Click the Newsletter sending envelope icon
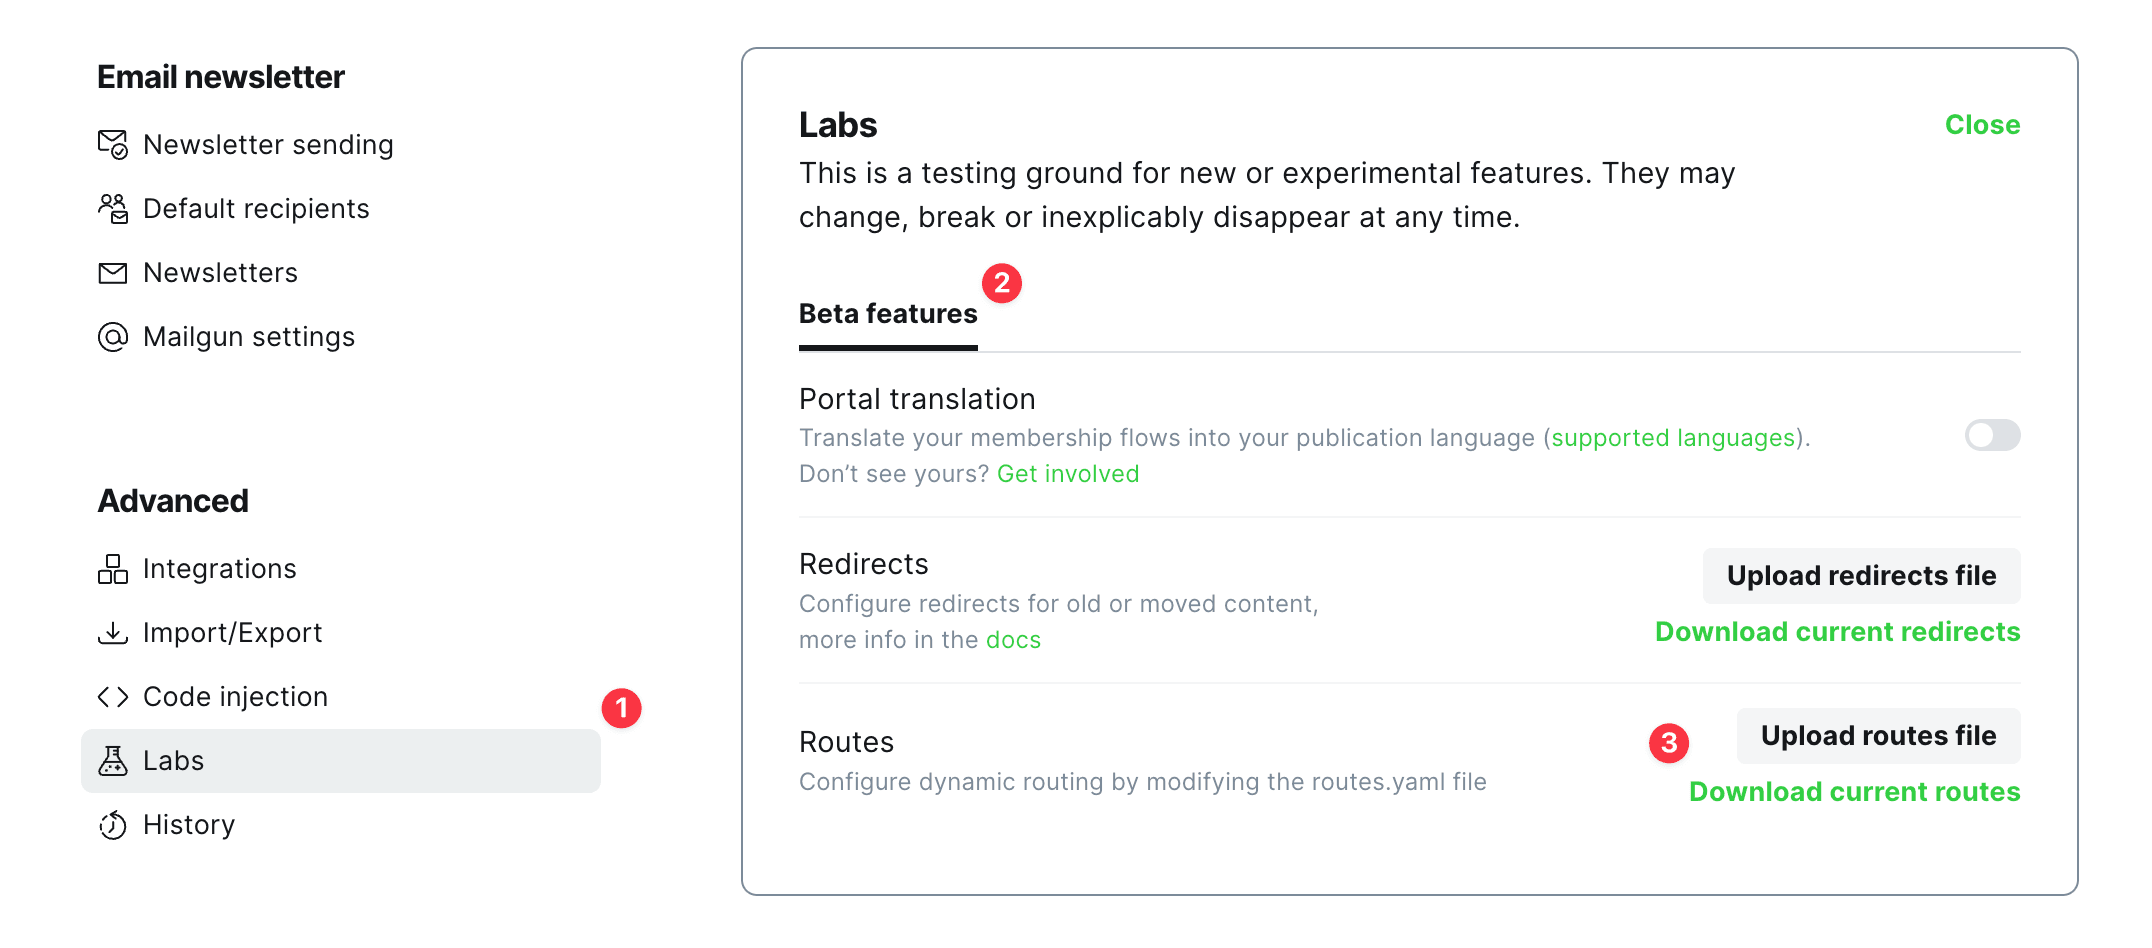The width and height of the screenshot is (2152, 948). (x=113, y=145)
